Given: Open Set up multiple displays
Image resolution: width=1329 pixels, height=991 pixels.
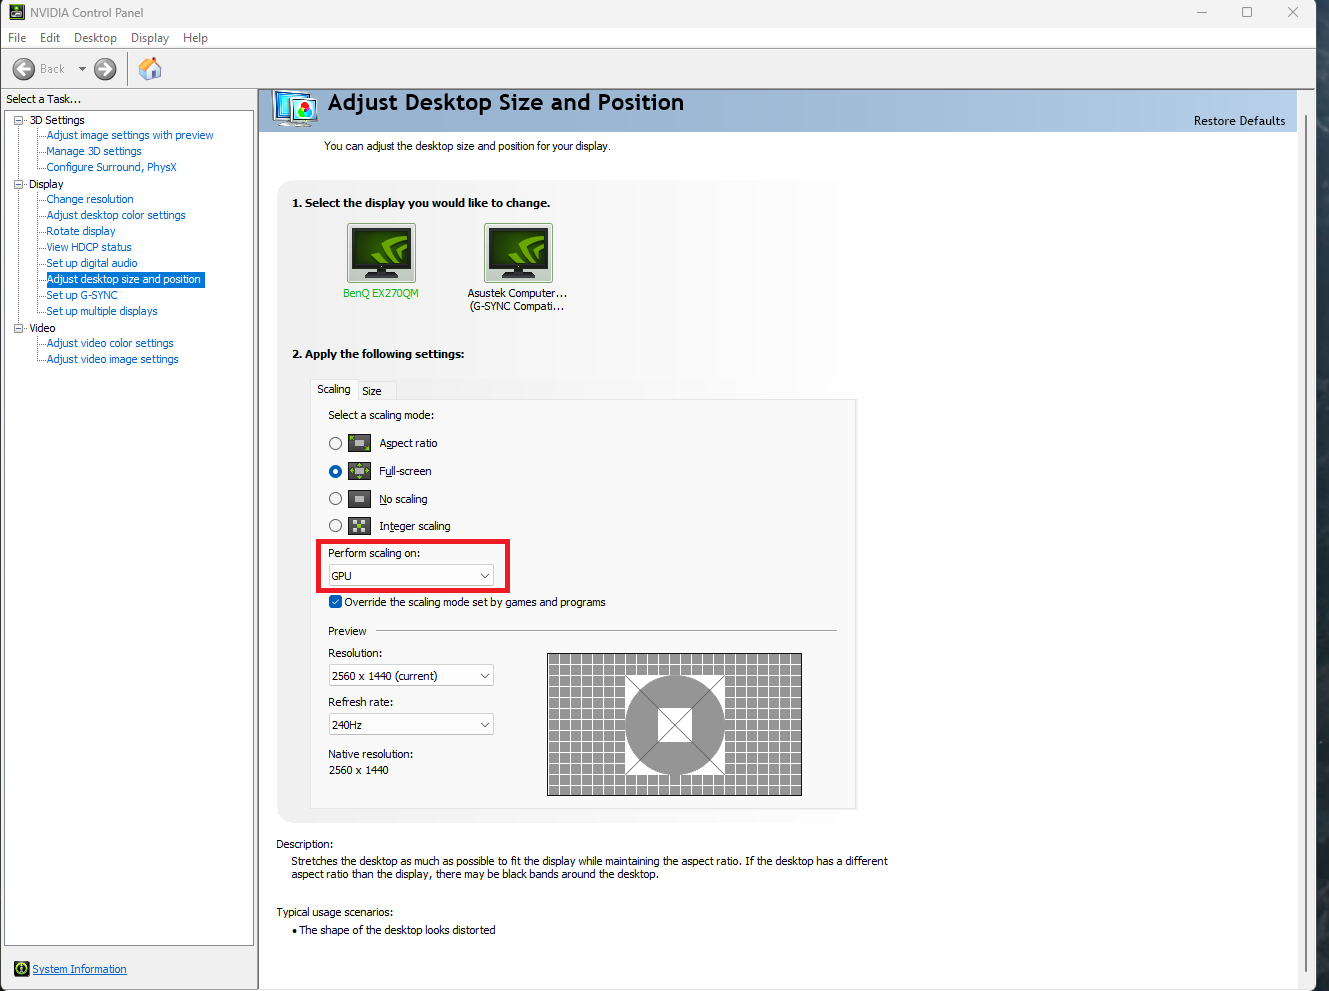Looking at the screenshot, I should (x=102, y=311).
